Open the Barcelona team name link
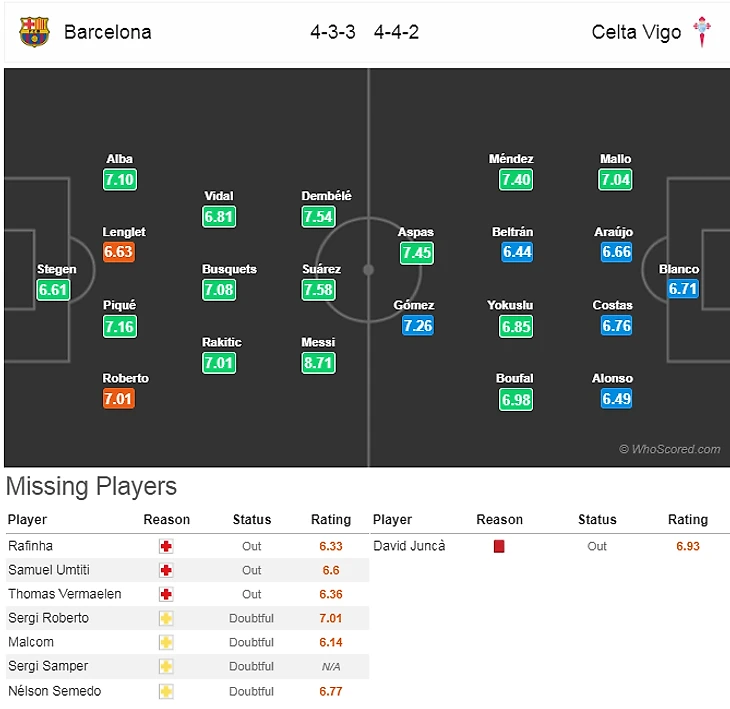This screenshot has height=709, width=730. coord(108,32)
